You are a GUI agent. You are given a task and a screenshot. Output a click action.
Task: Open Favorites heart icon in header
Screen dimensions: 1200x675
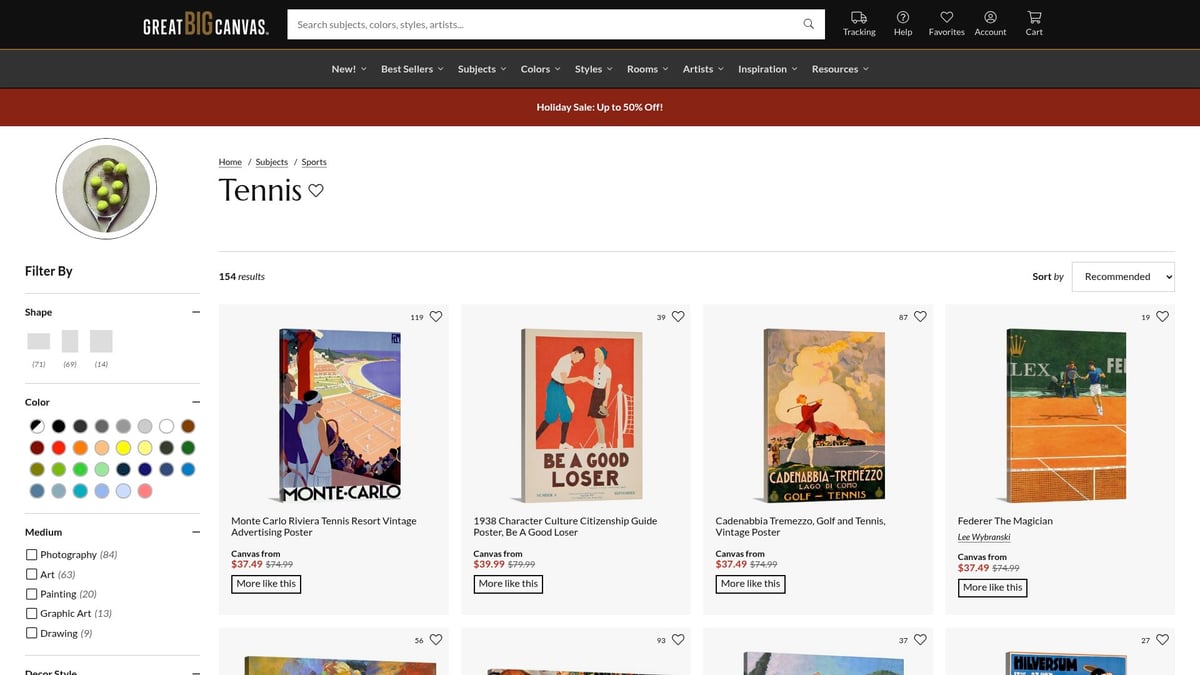click(946, 18)
